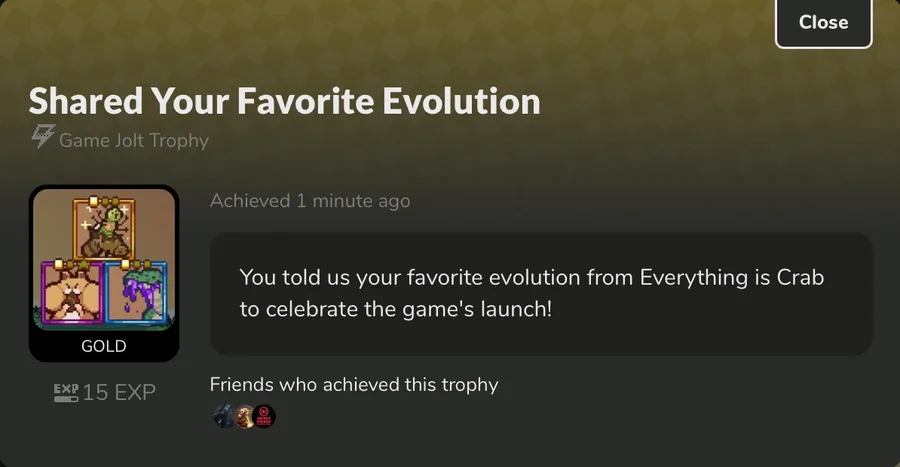The image size is (900, 467).
Task: Open the golden-brown friend avatar
Action: [244, 417]
